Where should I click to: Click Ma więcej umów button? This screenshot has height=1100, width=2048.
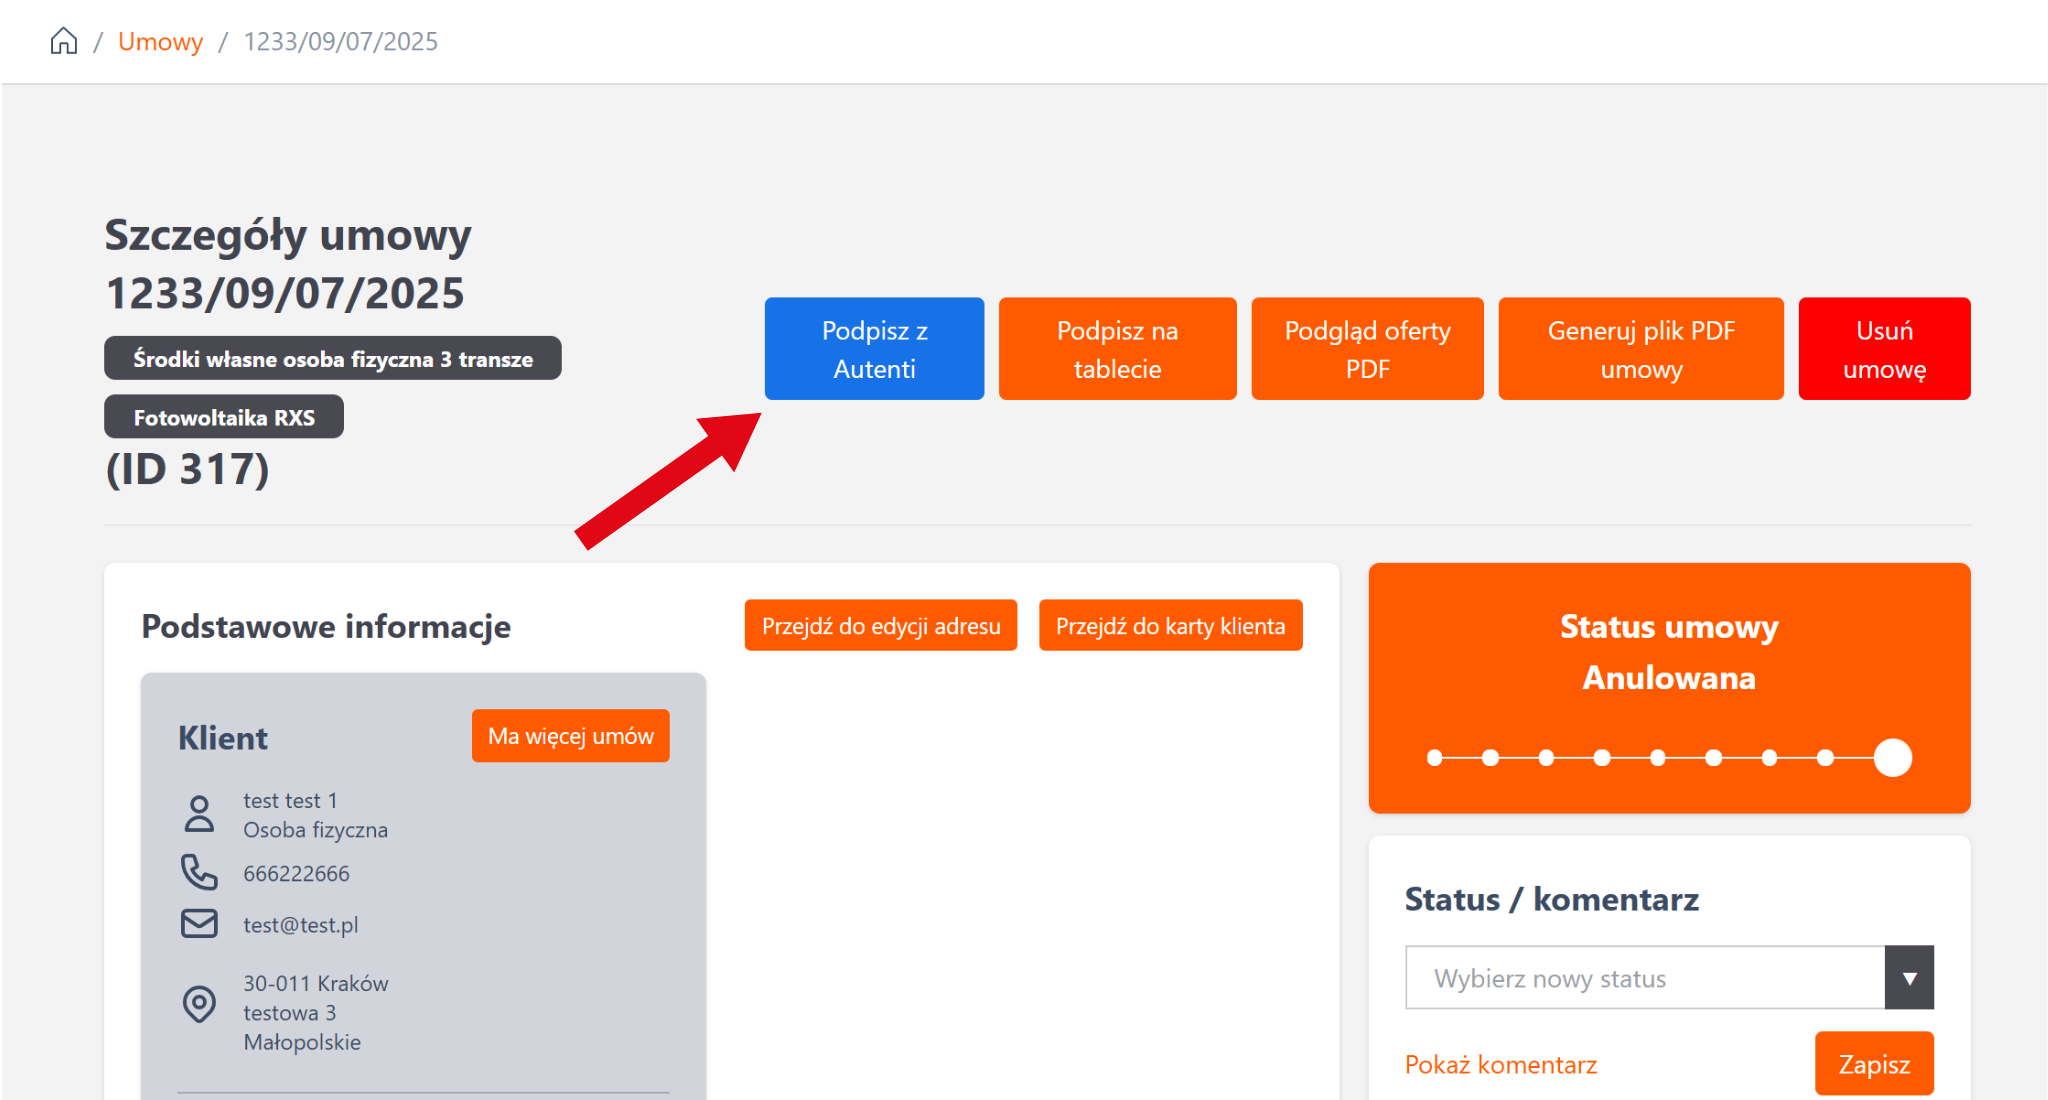click(x=570, y=736)
